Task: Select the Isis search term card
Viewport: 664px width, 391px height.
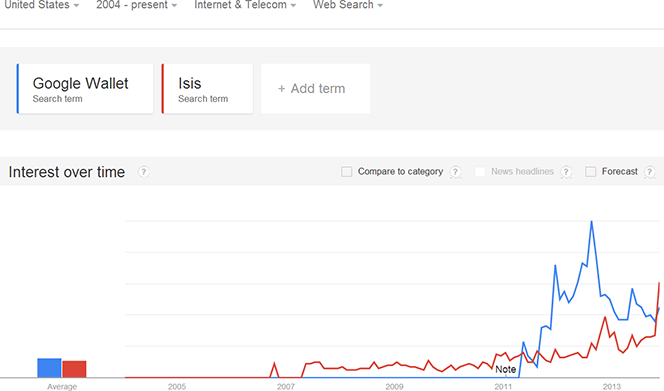Action: (207, 89)
